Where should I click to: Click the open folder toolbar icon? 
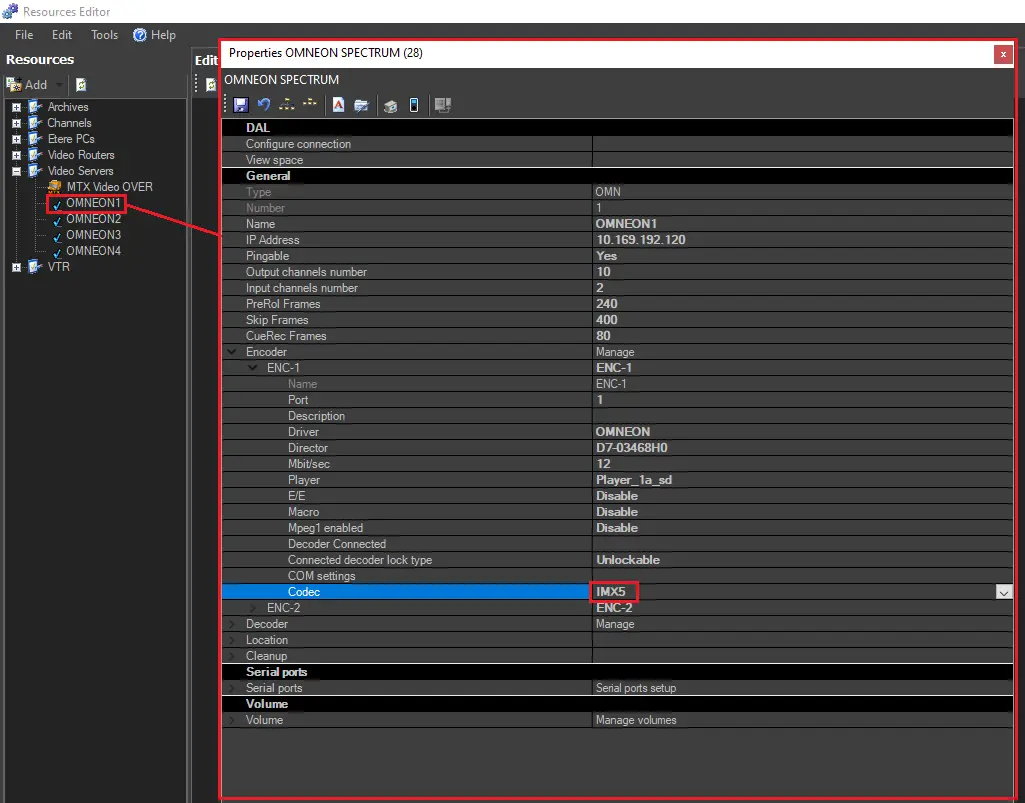361,104
